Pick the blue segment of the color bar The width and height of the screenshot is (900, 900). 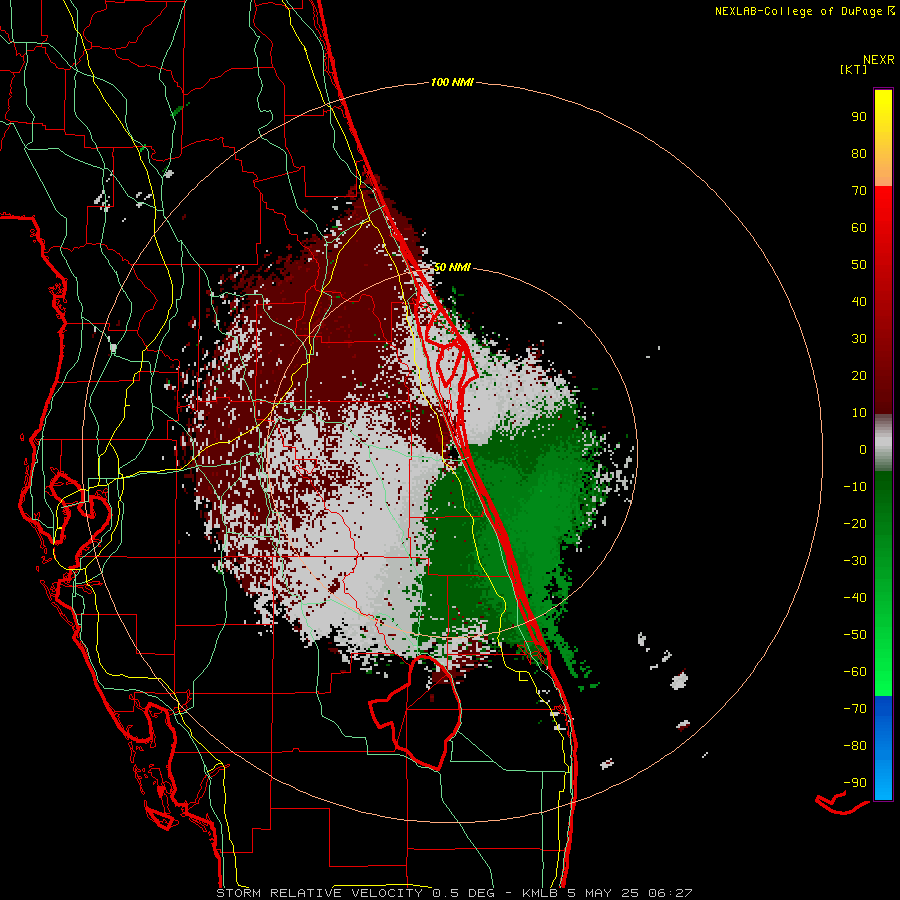[883, 748]
